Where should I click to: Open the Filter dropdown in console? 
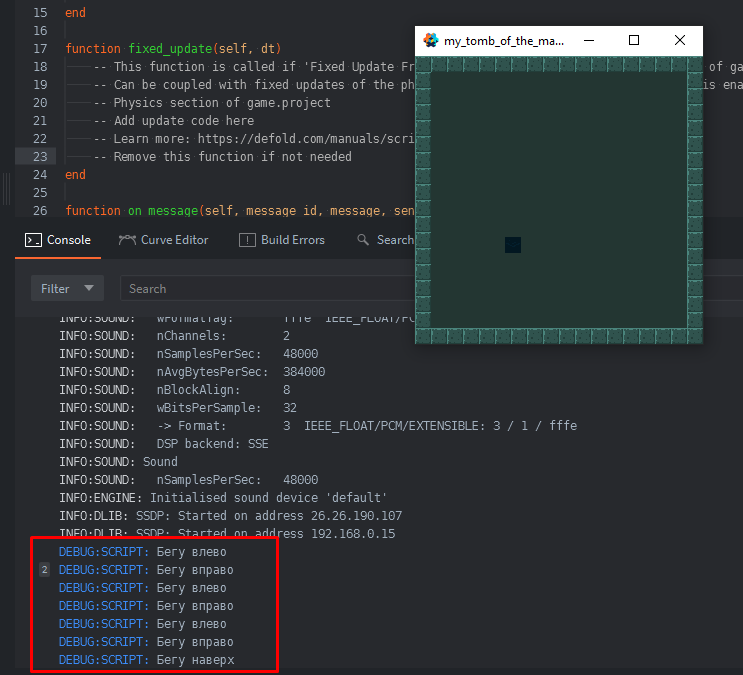(x=67, y=288)
